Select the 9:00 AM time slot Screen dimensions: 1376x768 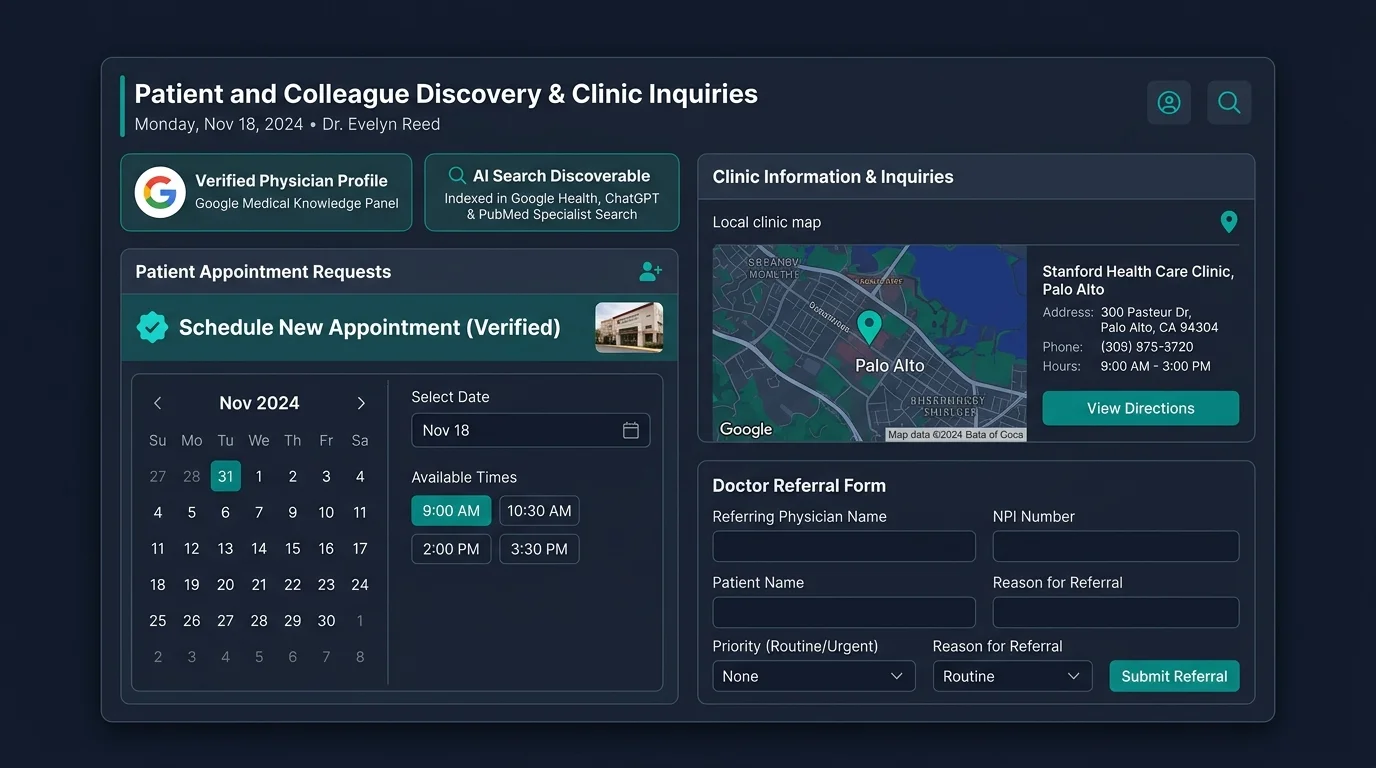(451, 511)
